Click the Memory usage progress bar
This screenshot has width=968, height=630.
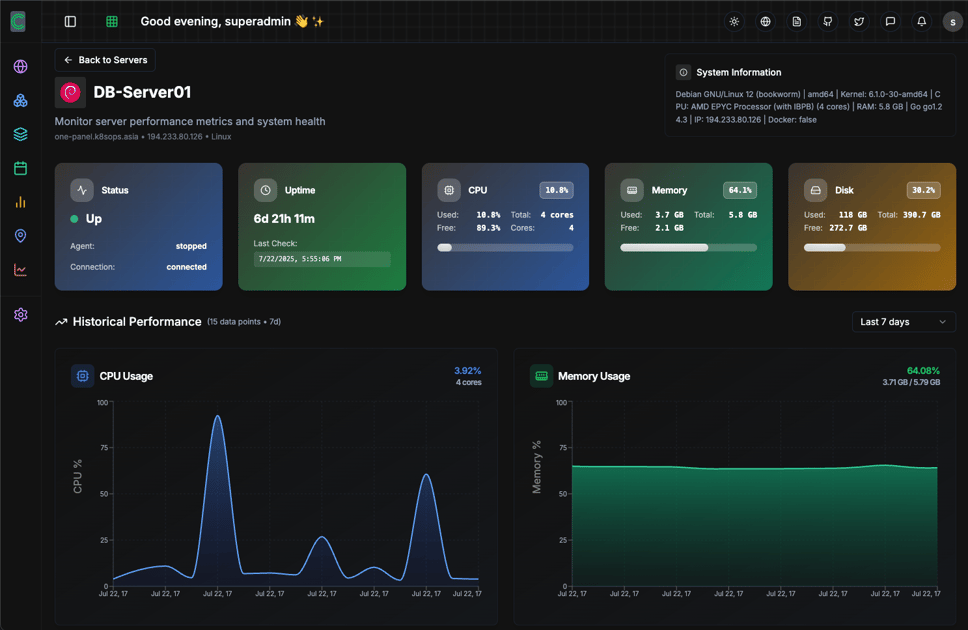coord(688,248)
